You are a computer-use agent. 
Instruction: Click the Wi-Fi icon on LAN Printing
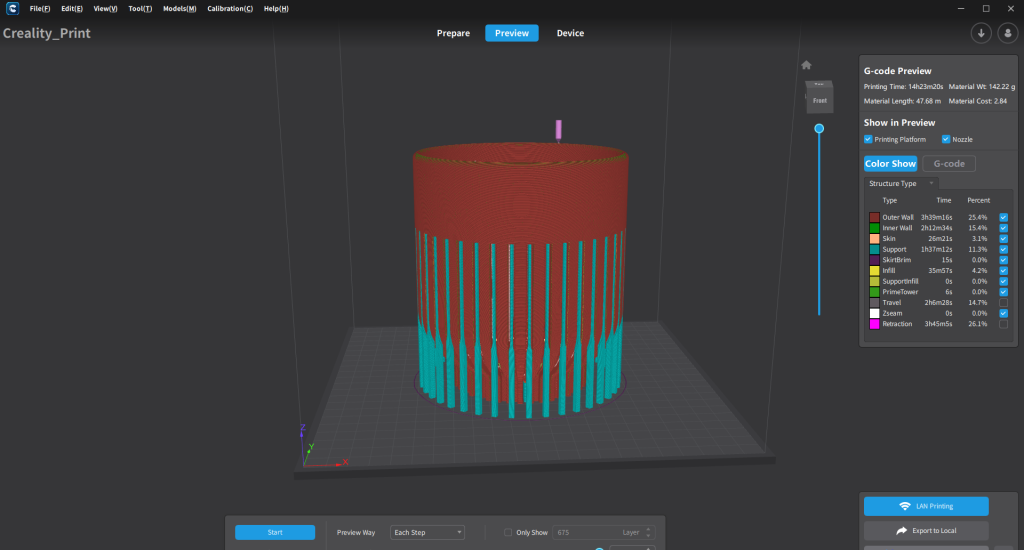[x=905, y=506]
